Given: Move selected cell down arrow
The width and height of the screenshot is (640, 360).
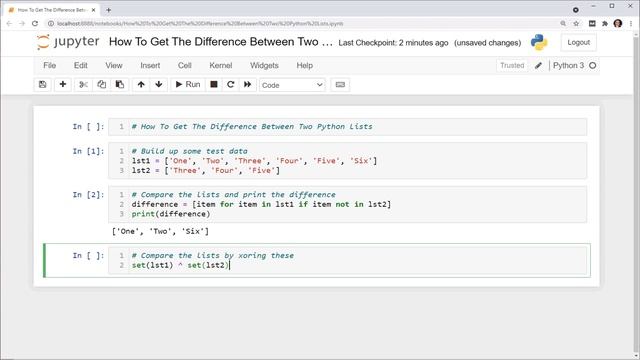Looking at the screenshot, I should pyautogui.click(x=159, y=84).
